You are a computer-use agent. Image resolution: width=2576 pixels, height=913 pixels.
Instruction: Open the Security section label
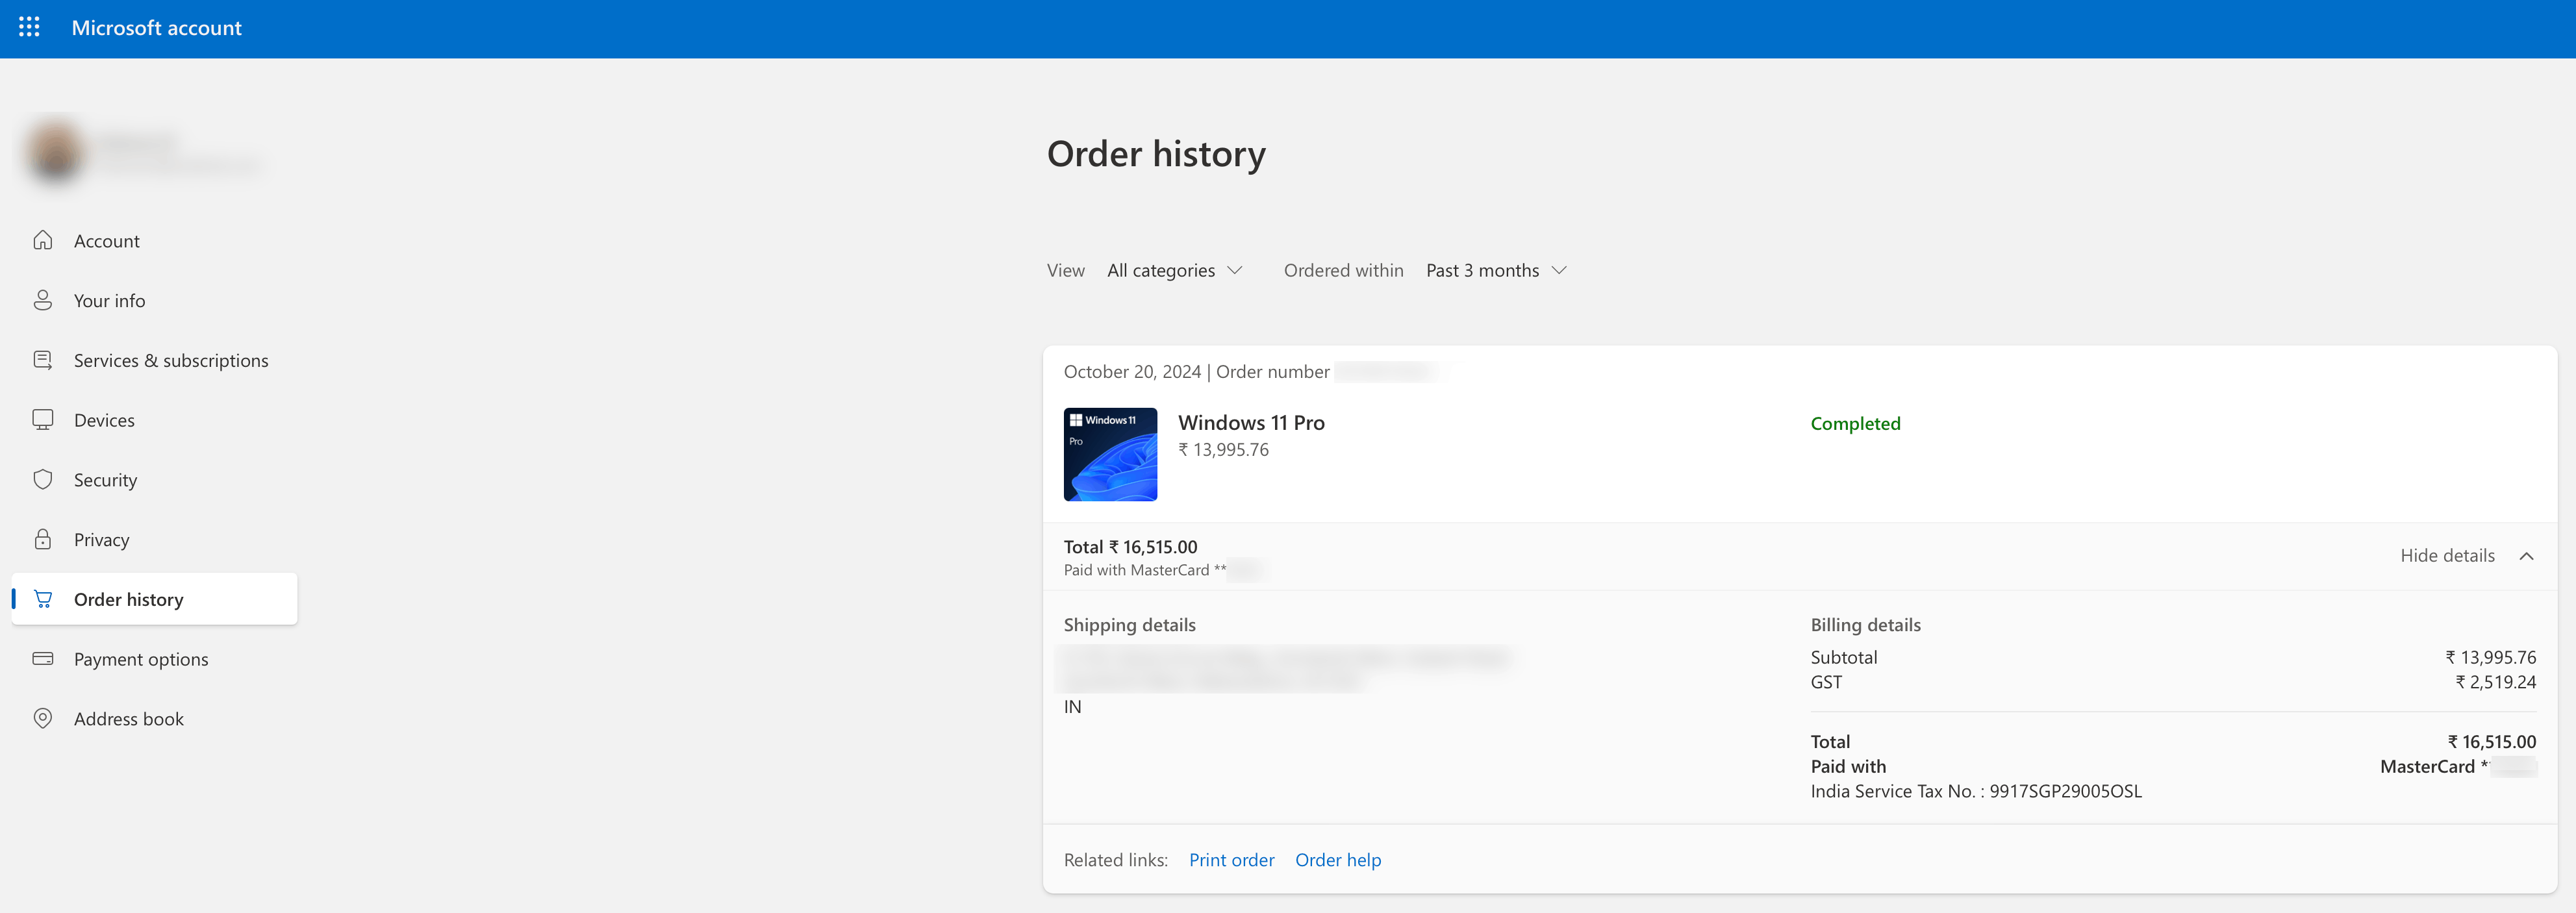pyautogui.click(x=106, y=480)
